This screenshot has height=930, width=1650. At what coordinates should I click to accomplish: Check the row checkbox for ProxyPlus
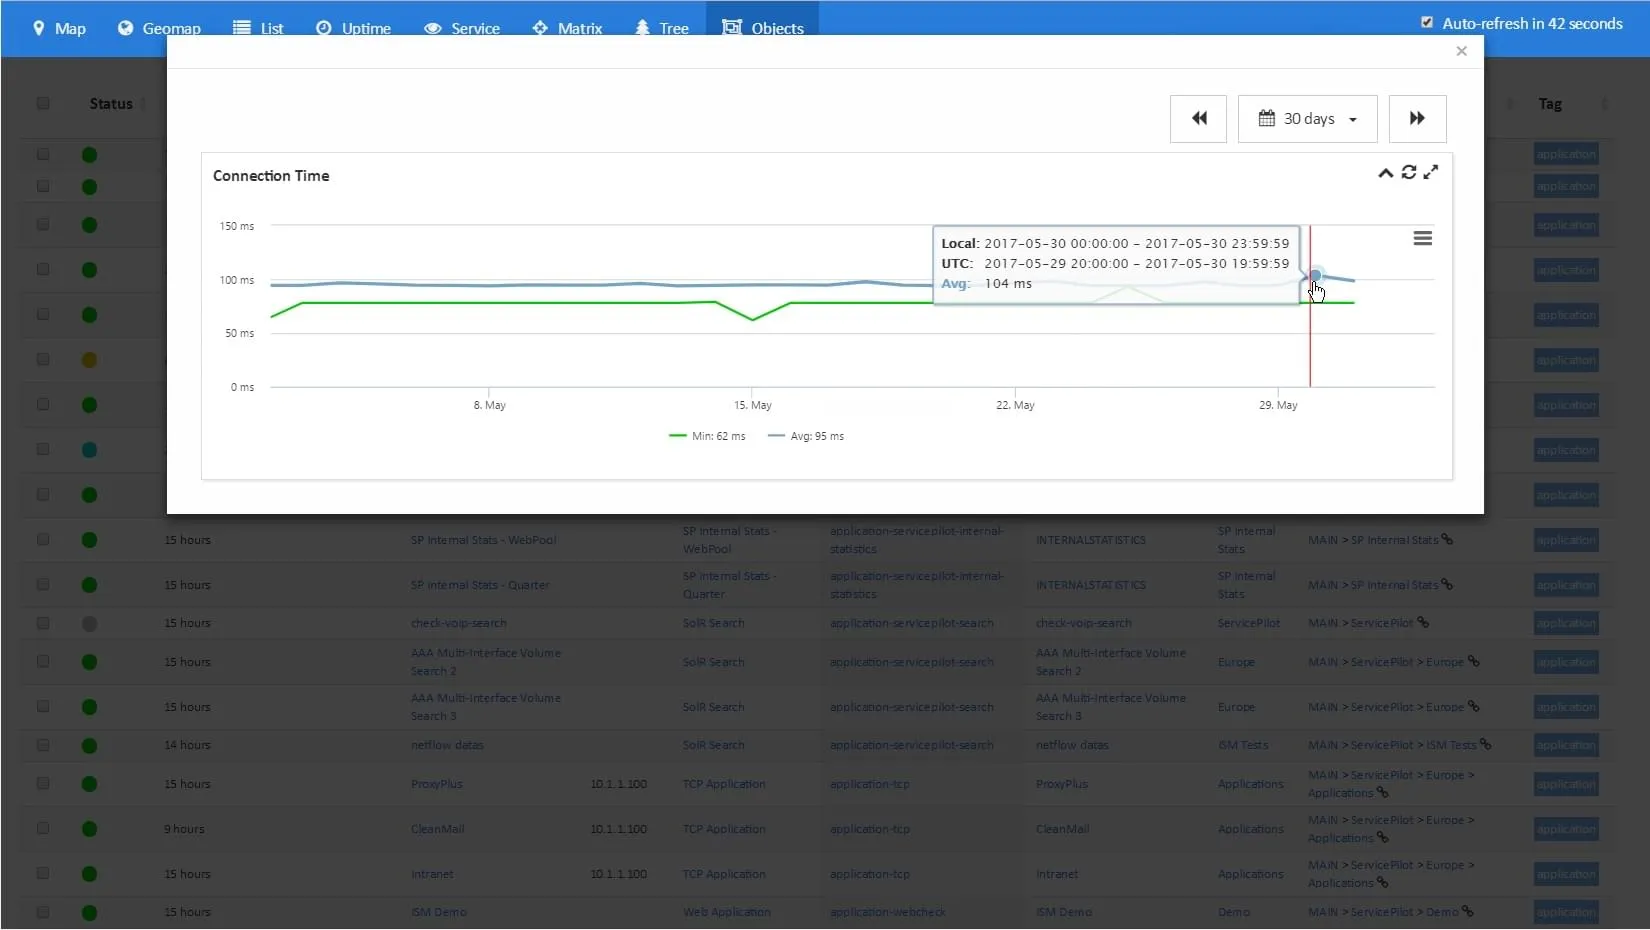pos(43,784)
